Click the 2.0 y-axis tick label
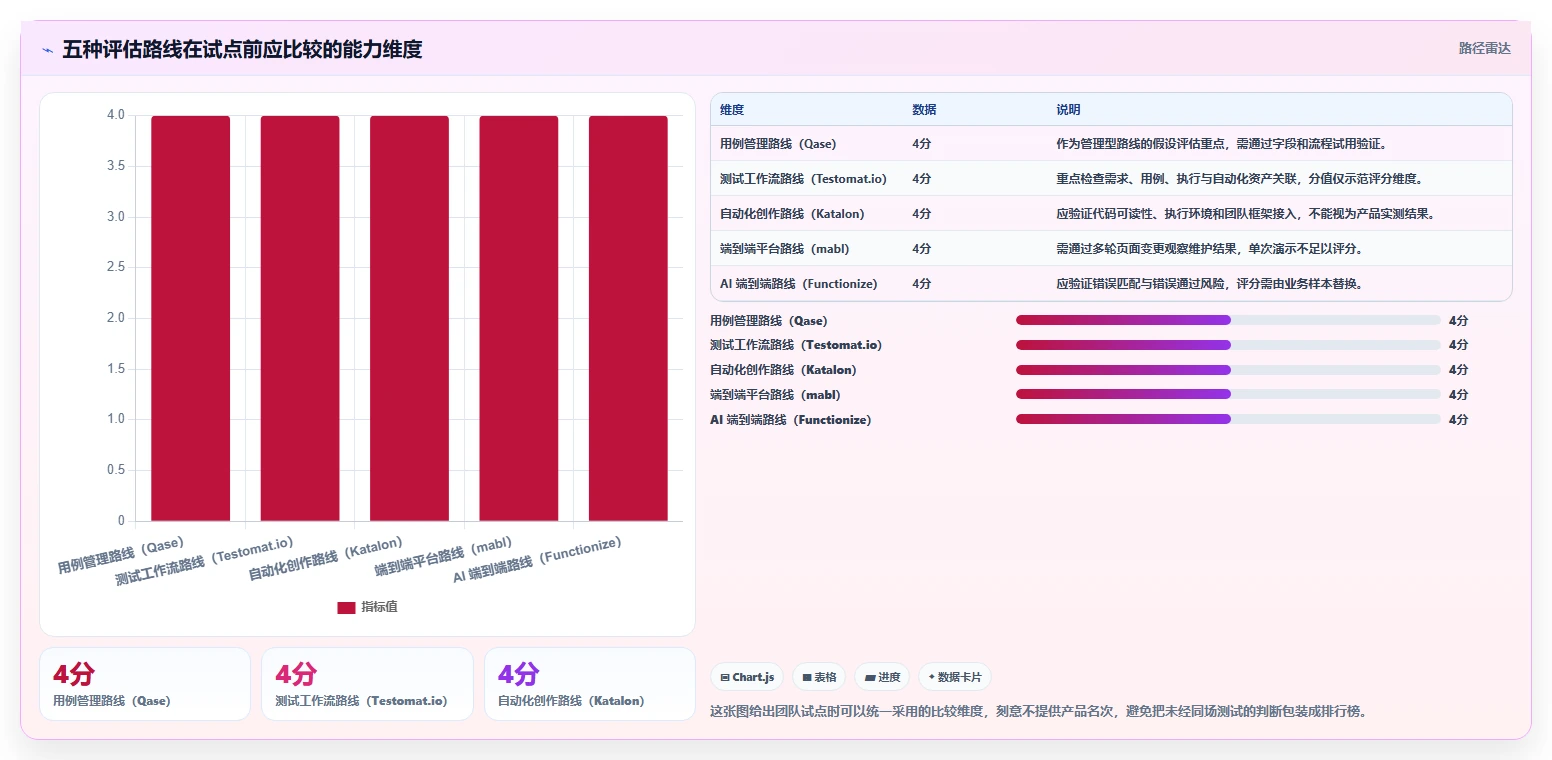The height and width of the screenshot is (760, 1552). pos(116,318)
